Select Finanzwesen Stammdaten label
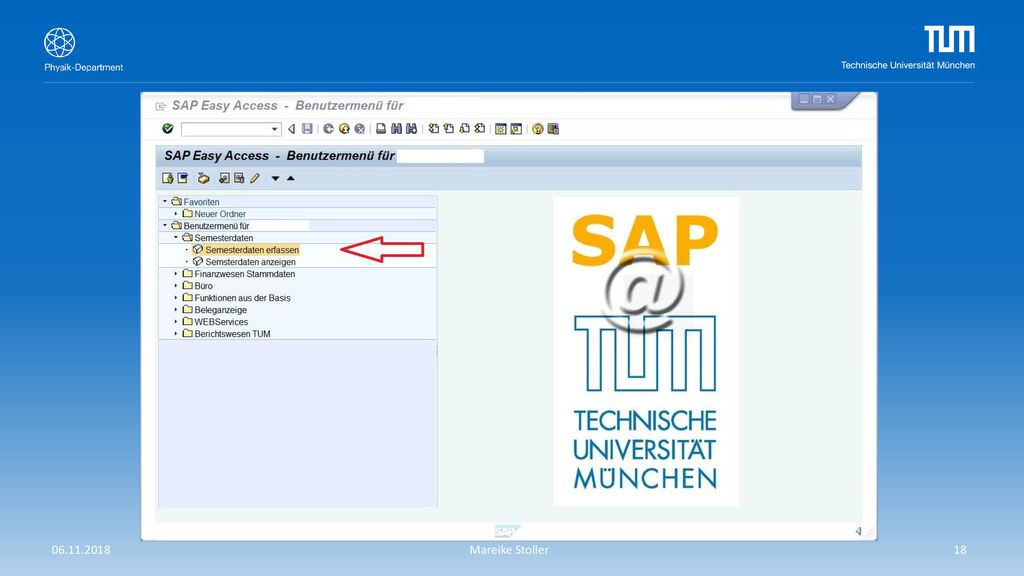The height and width of the screenshot is (576, 1024). [x=244, y=274]
